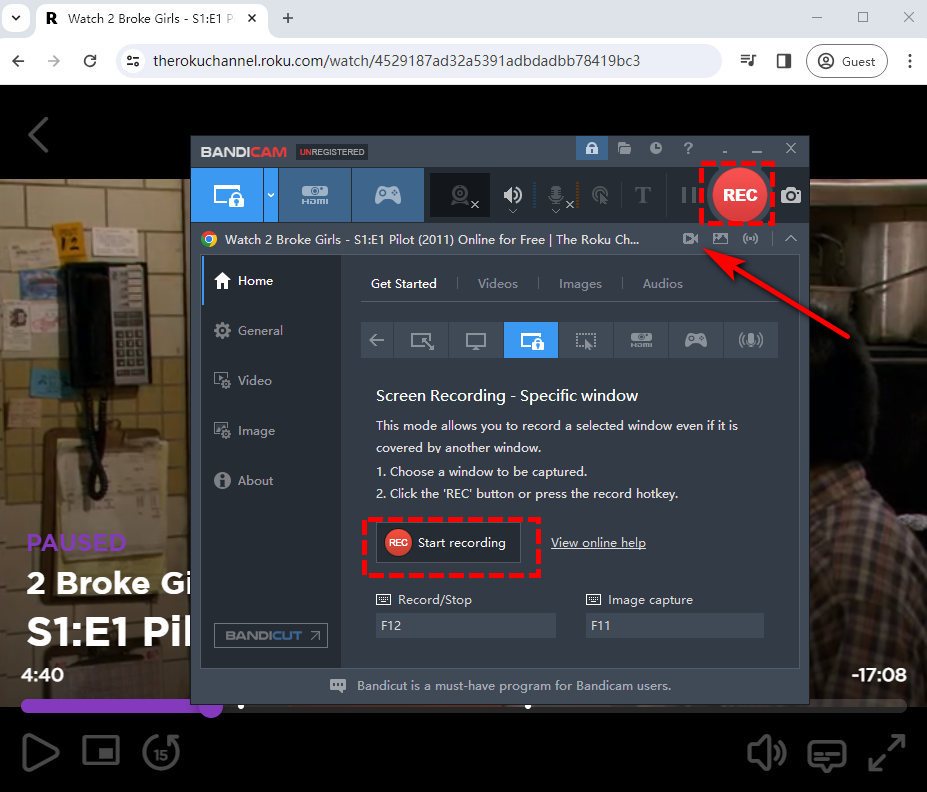Screen dimensions: 927x792
Task: Open View online help link
Action: tap(598, 543)
